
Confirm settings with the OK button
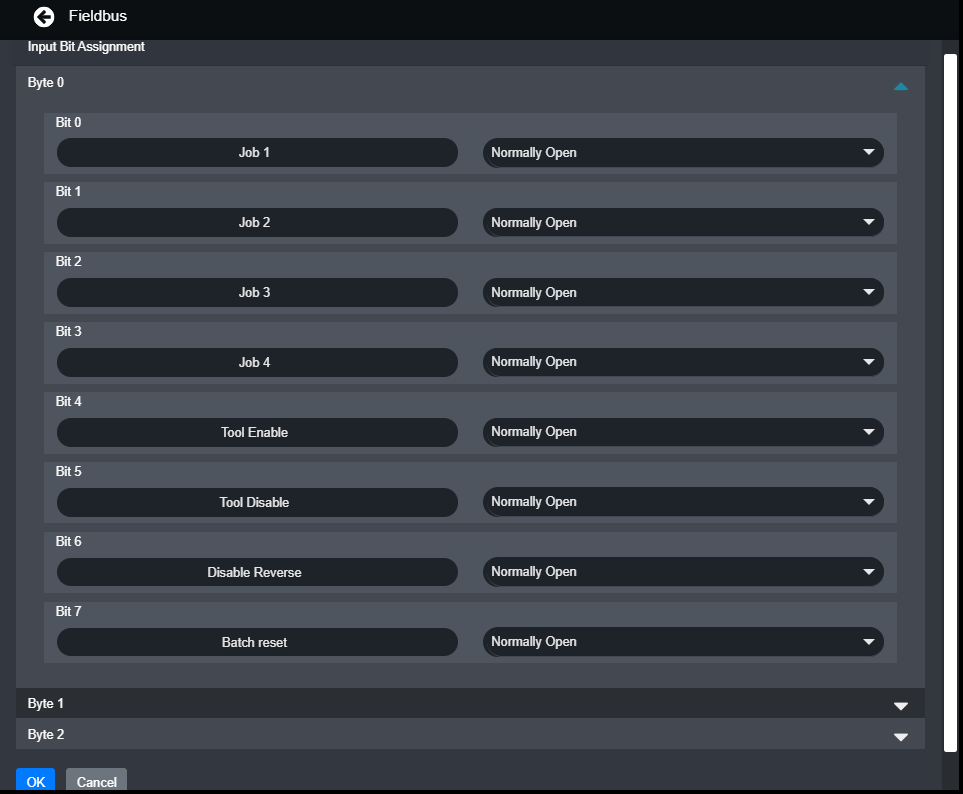[x=36, y=780]
